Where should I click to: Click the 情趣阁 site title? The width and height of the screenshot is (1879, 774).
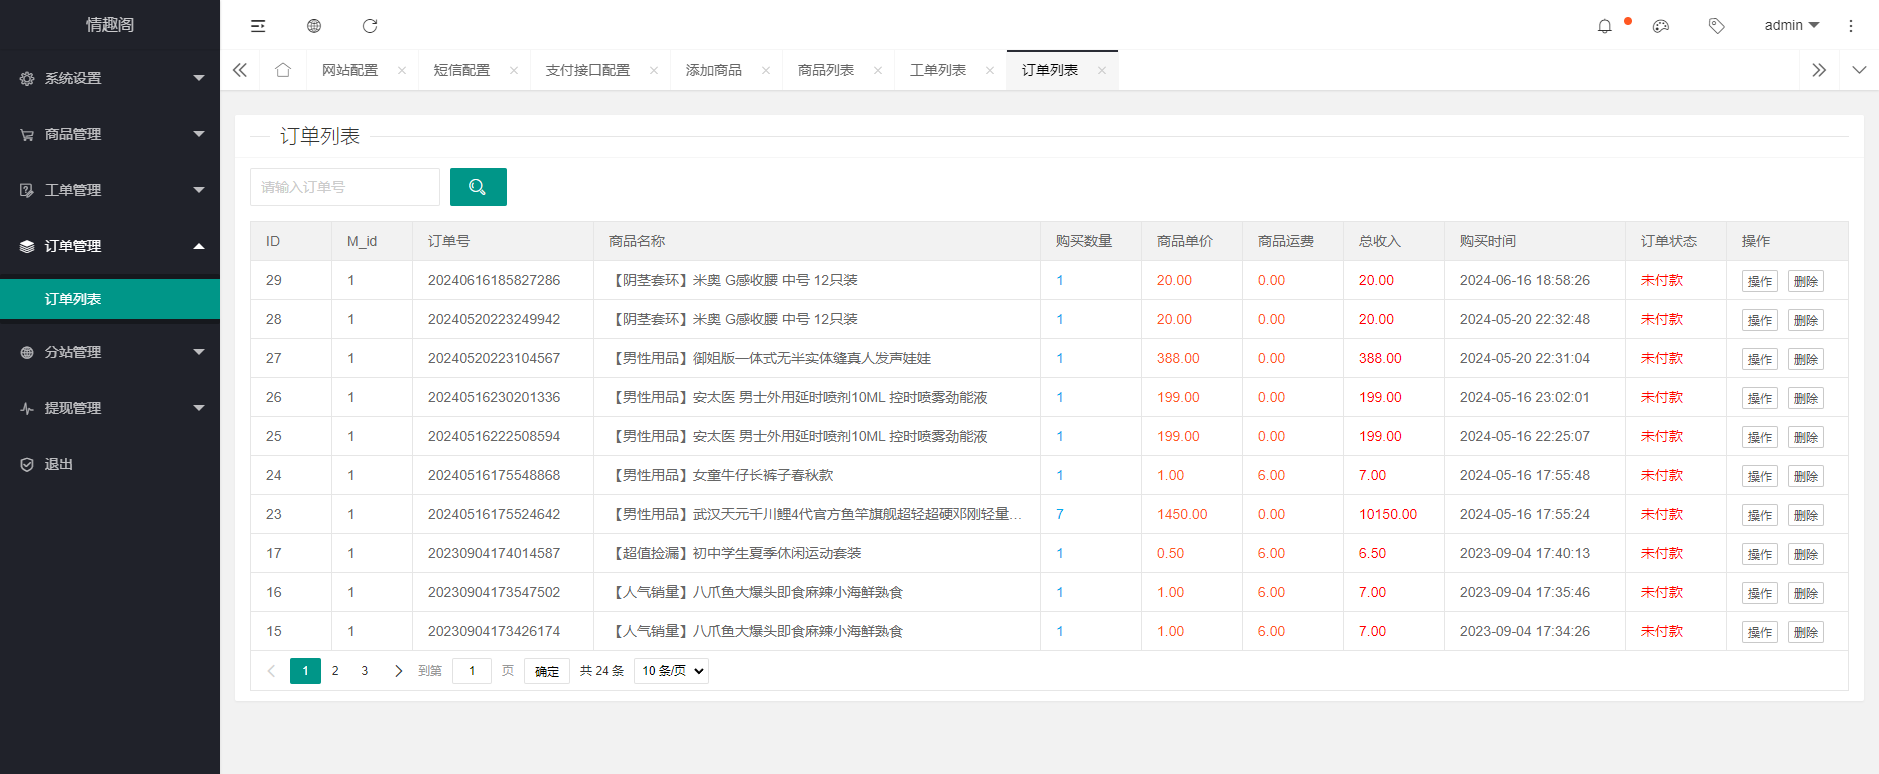[110, 25]
